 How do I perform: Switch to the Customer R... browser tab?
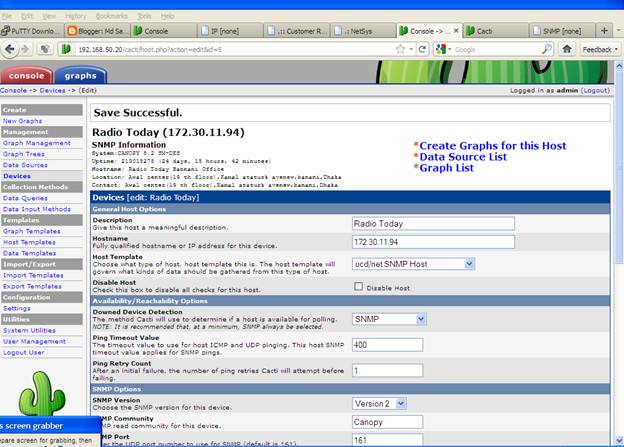[x=297, y=31]
